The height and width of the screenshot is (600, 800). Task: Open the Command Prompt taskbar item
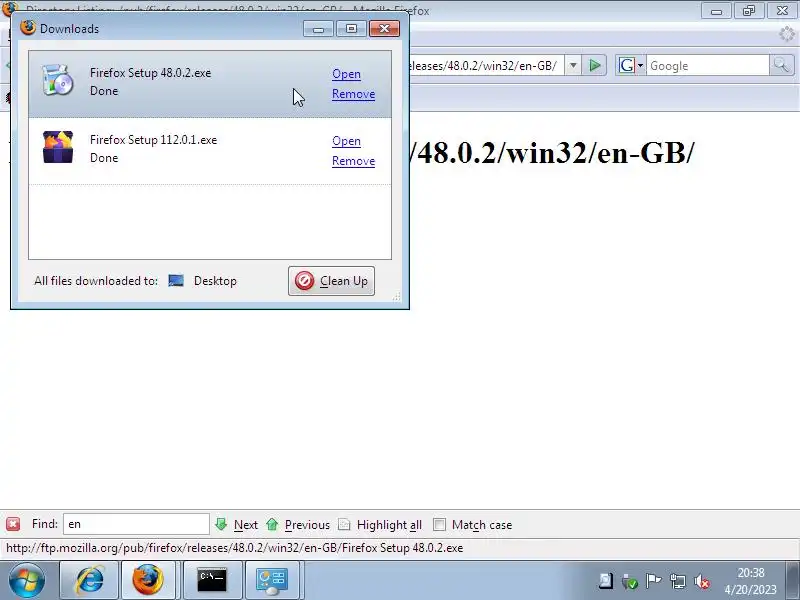[x=212, y=580]
